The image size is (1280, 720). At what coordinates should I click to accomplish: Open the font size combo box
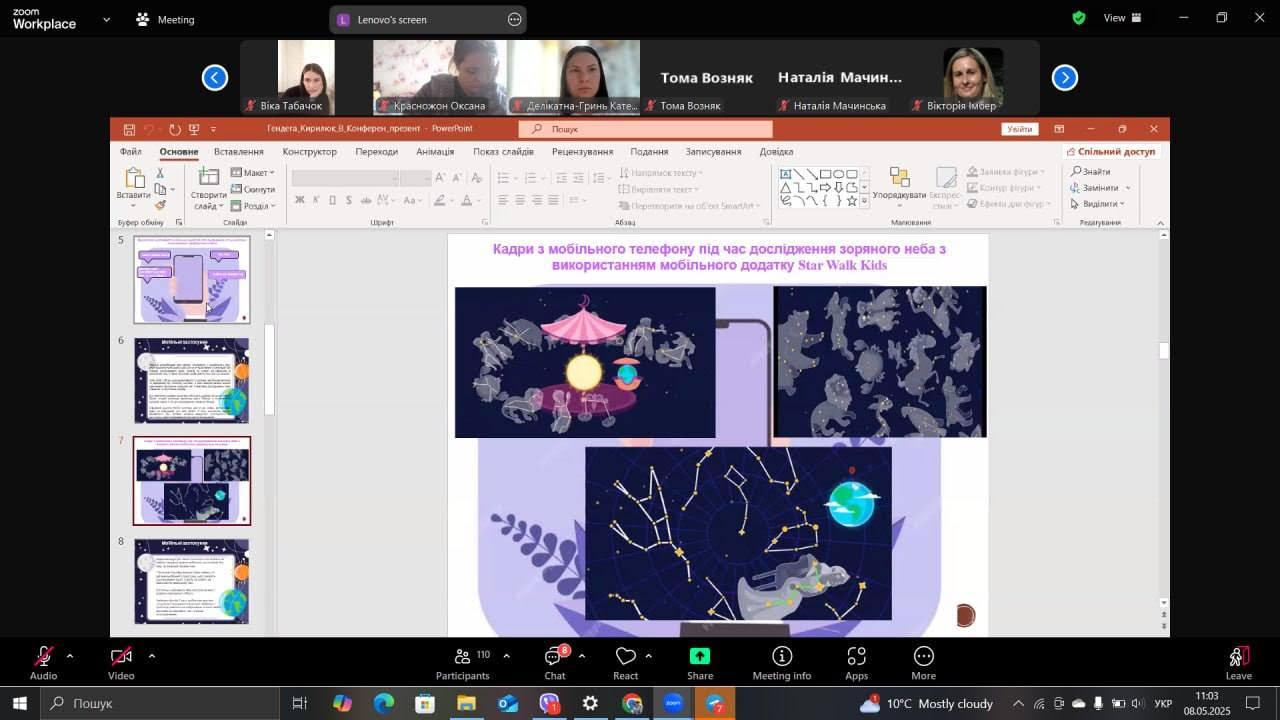click(x=415, y=178)
